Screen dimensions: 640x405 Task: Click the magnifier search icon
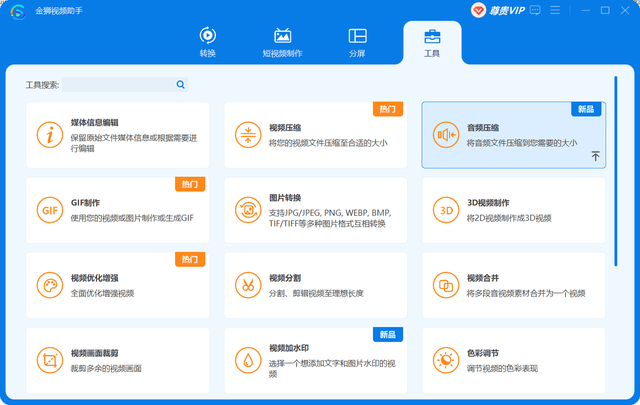[x=180, y=85]
